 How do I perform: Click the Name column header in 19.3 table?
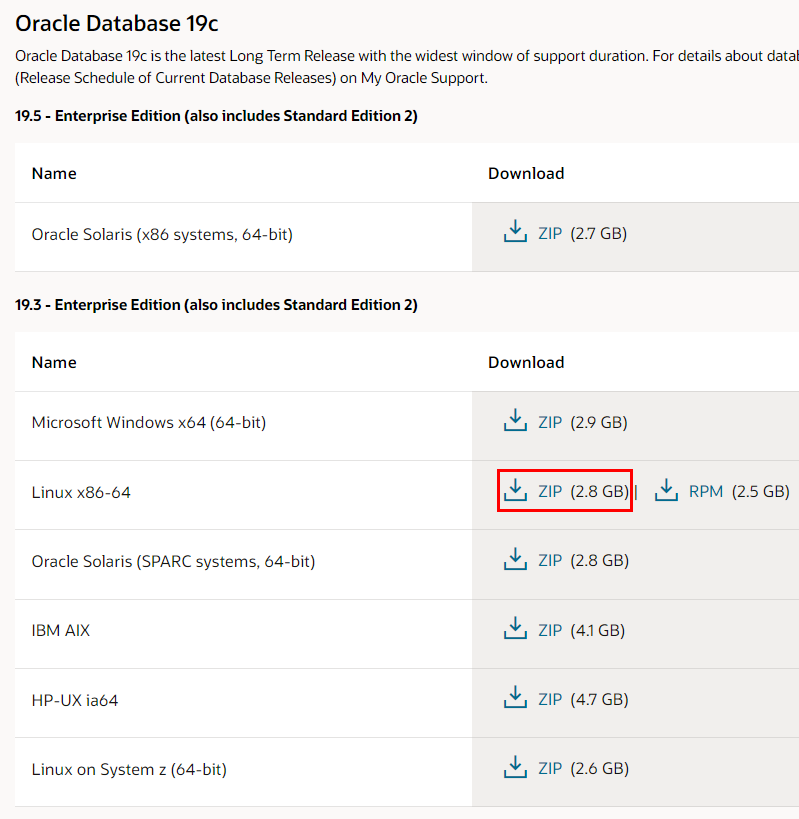coord(54,362)
